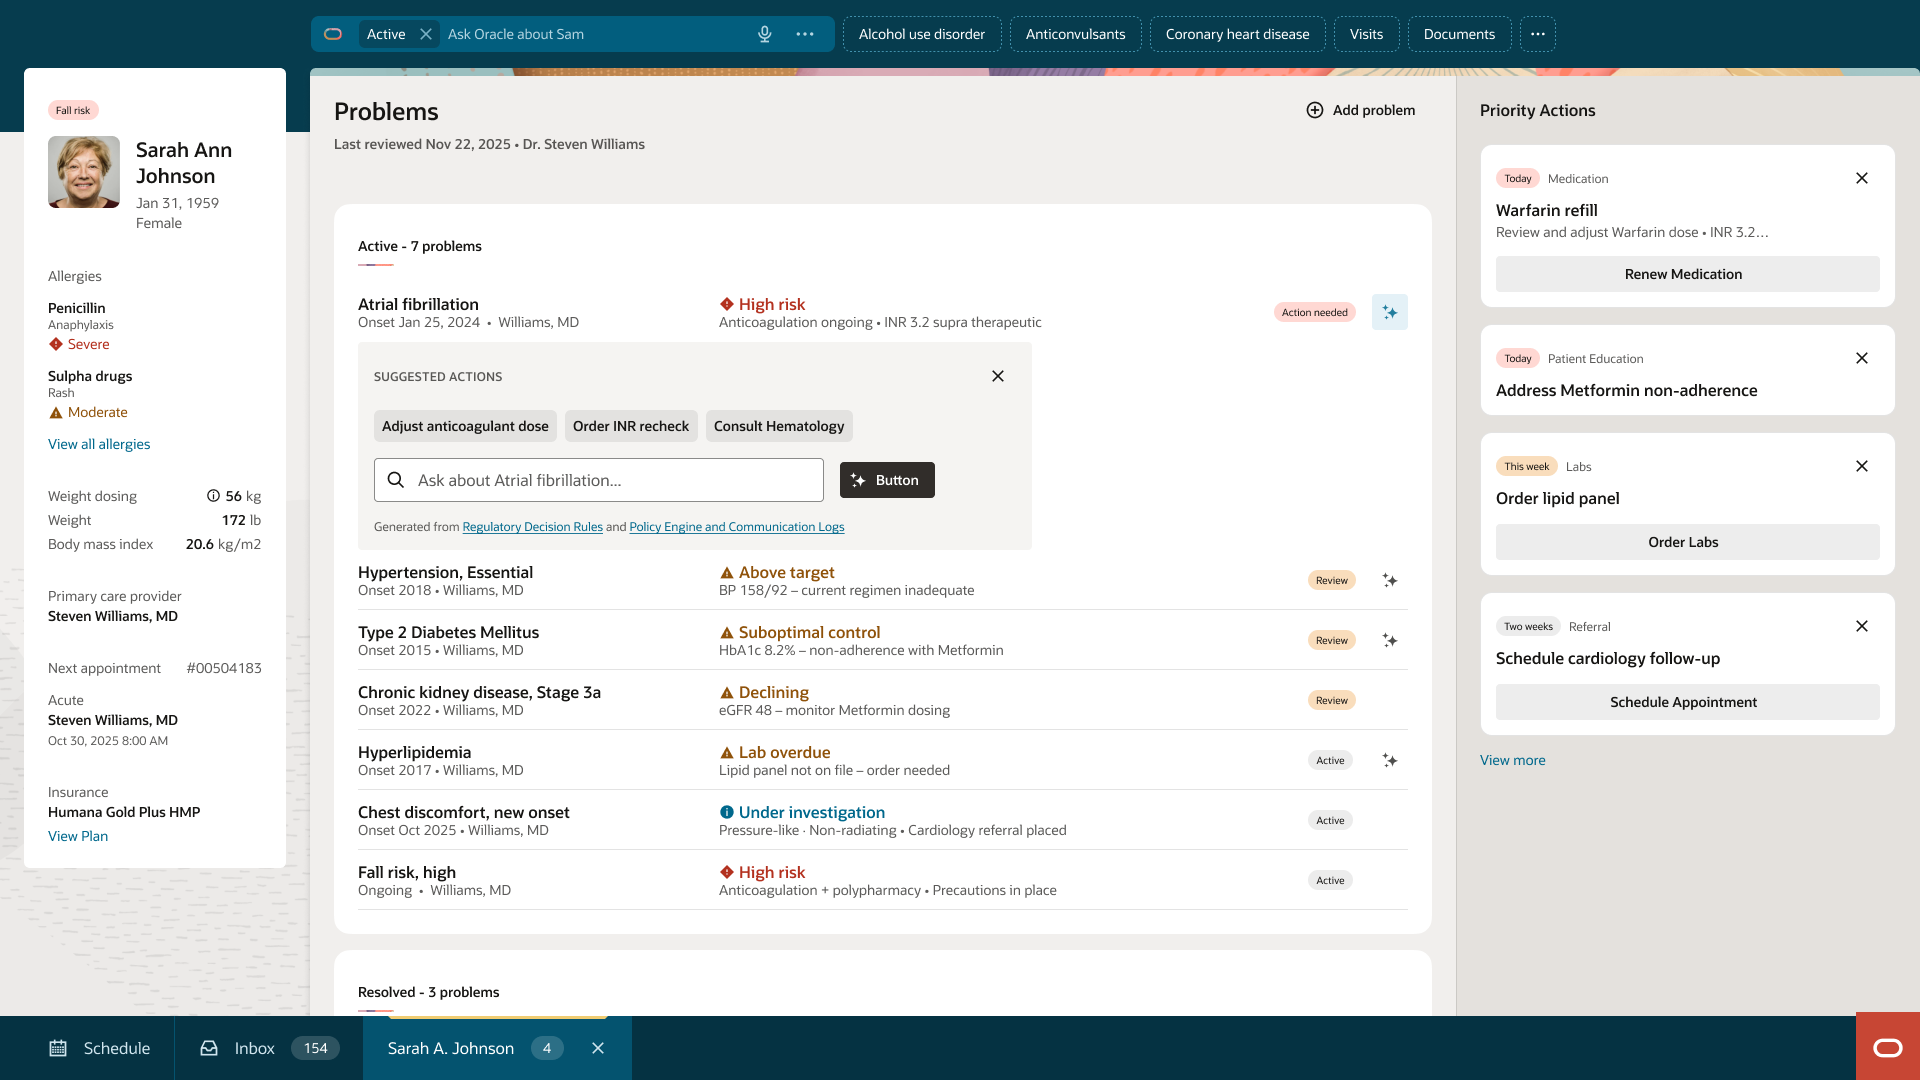Select Anticonvulsants chip
This screenshot has width=1920, height=1080.
click(1075, 34)
